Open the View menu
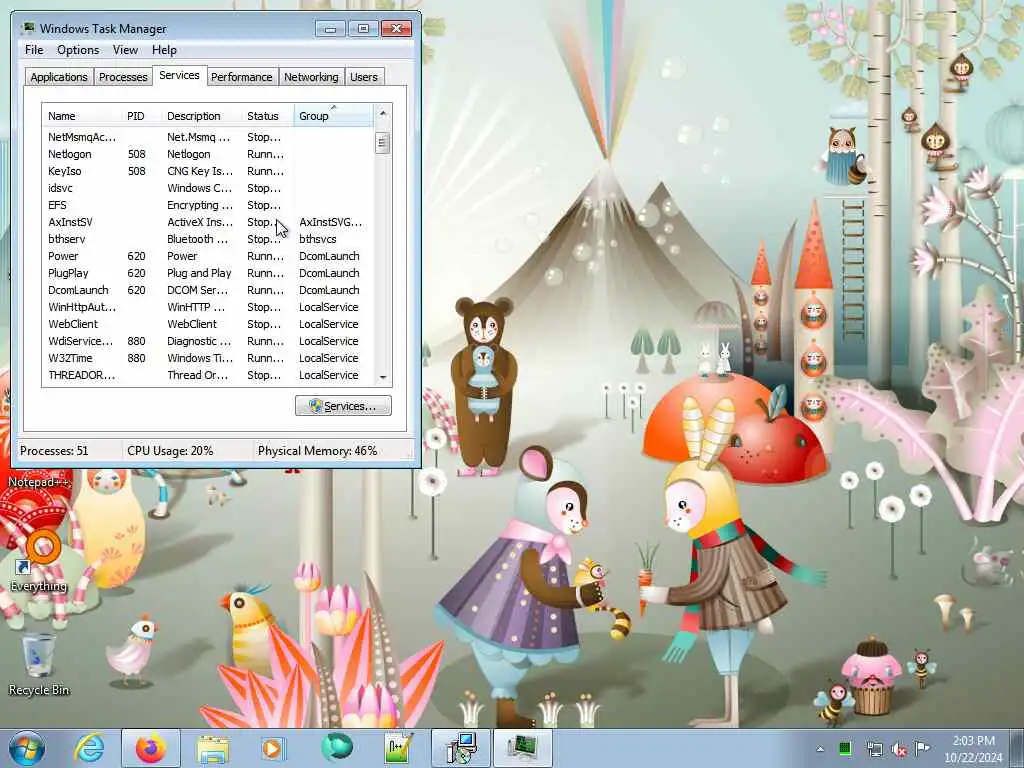Screen dimensions: 1024x768 pos(125,50)
